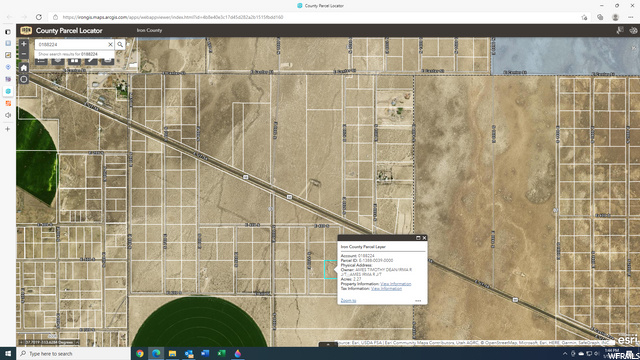Open Outlook from taskbar
This screenshot has width=640, height=360.
189,353
